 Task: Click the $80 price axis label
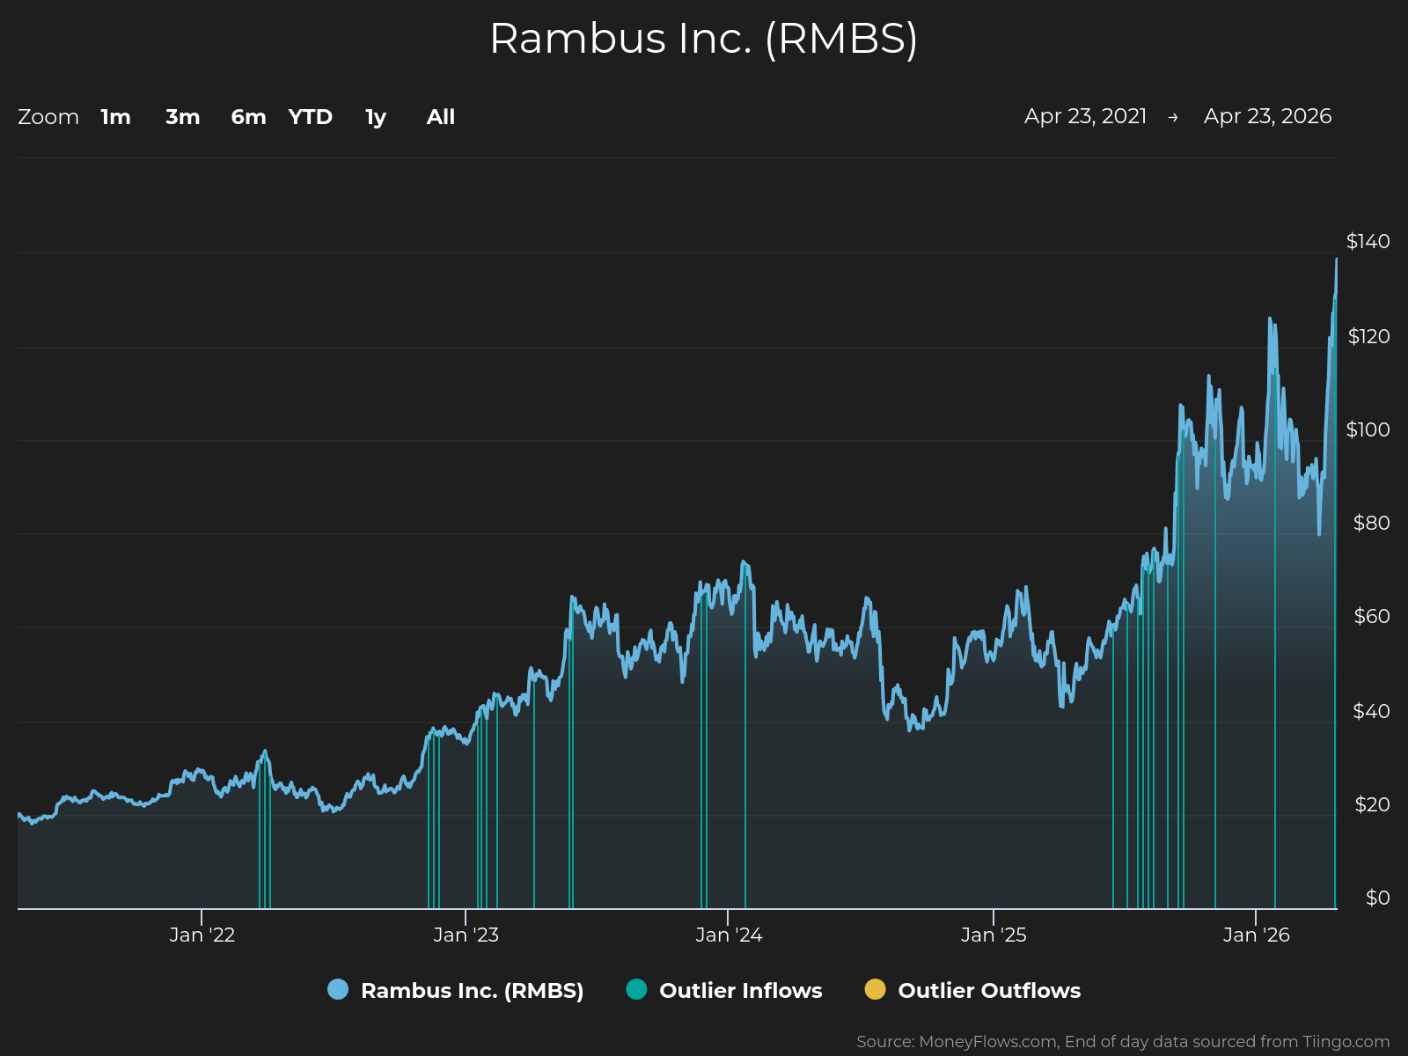coord(1371,522)
